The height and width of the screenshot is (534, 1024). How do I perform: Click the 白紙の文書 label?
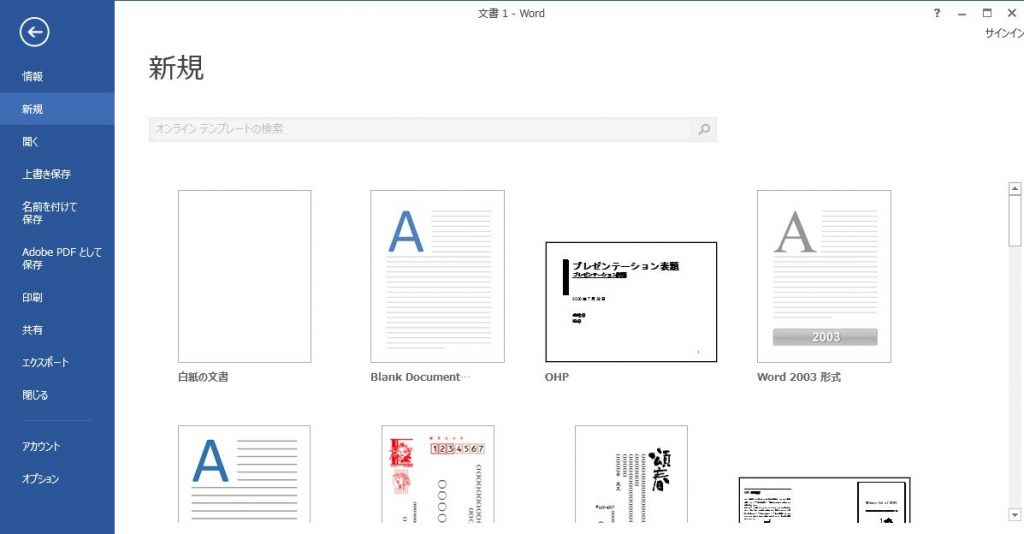click(203, 377)
